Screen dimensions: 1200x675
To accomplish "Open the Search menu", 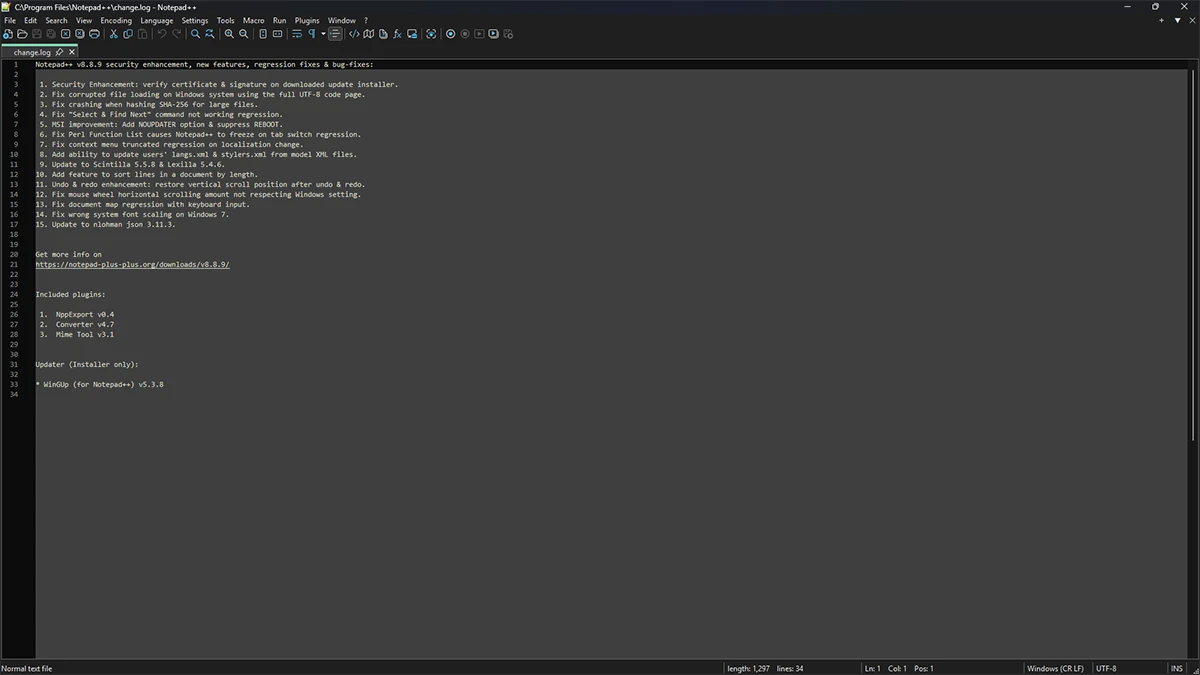I will click(x=56, y=20).
